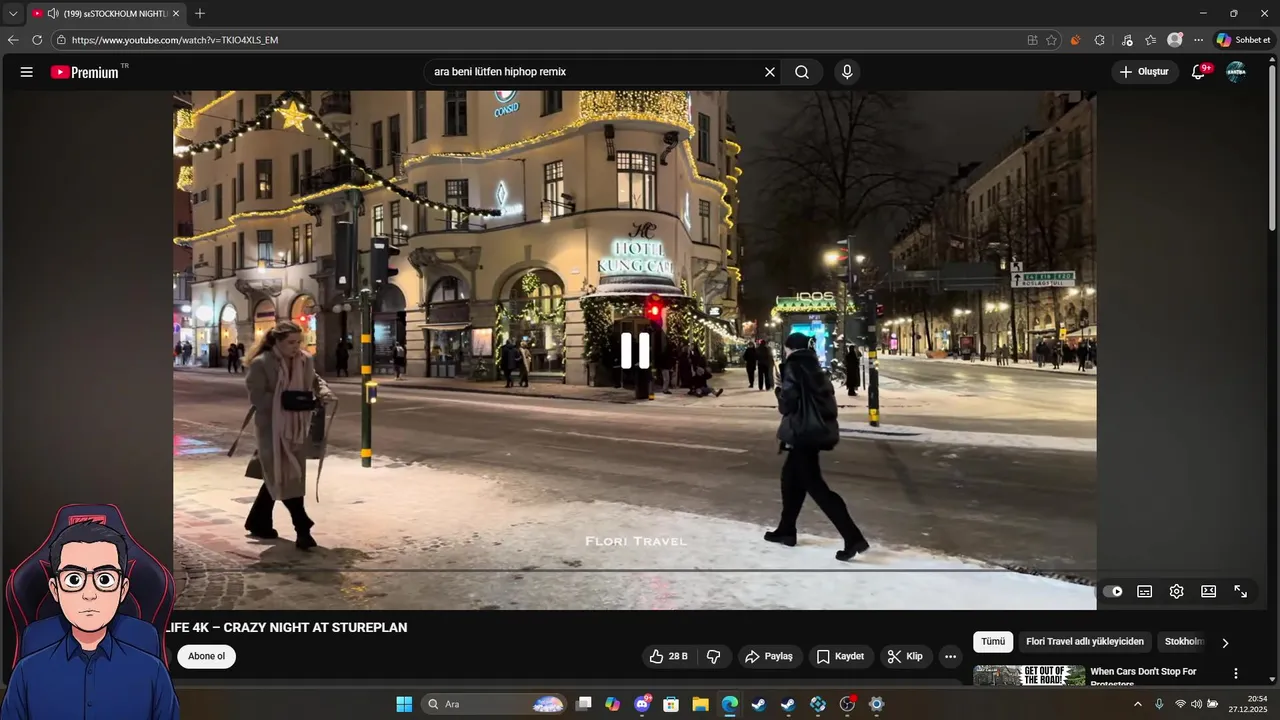The width and height of the screenshot is (1280, 720).
Task: Open the When Cars Don't Stop title
Action: [1143, 677]
